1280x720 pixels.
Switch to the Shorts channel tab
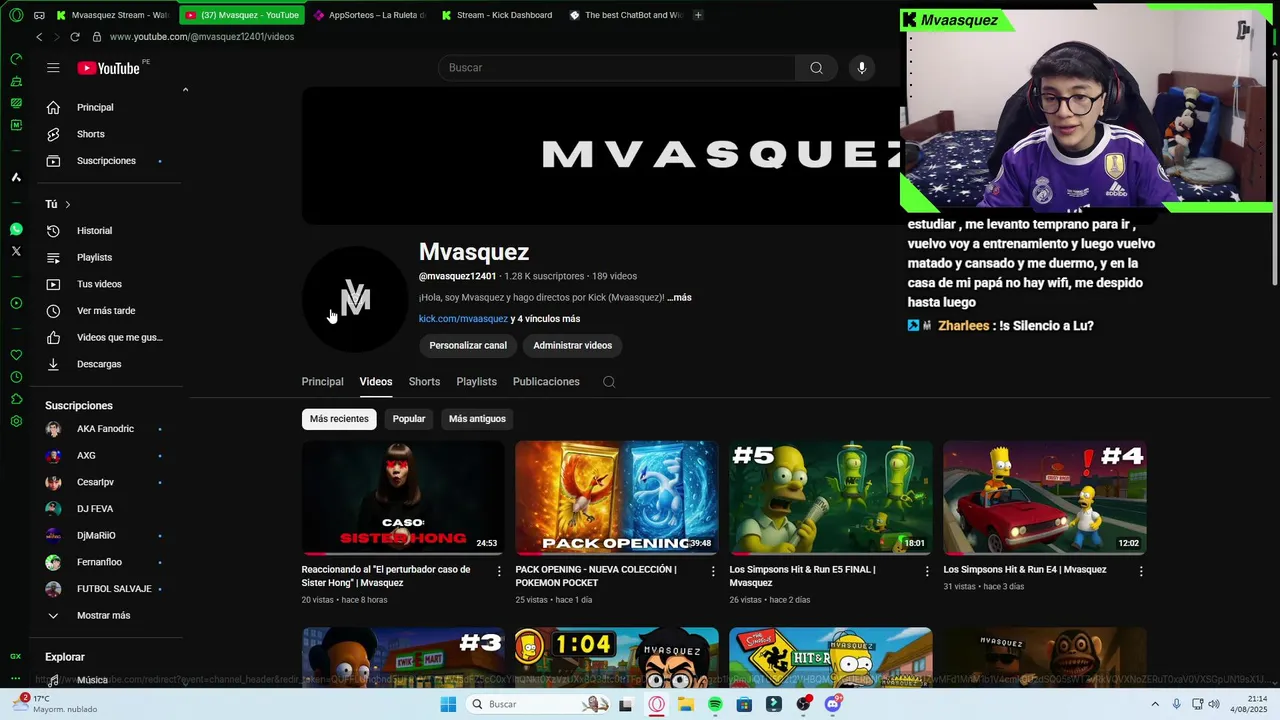click(x=424, y=382)
